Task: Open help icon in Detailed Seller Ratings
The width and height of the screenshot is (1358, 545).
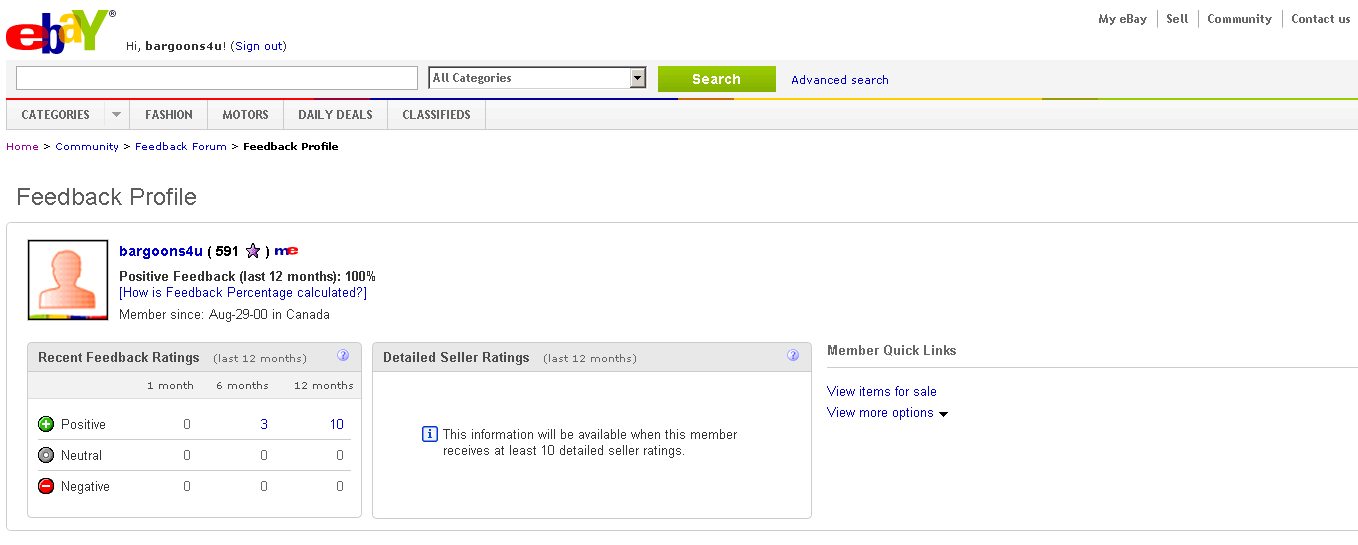Action: pos(793,355)
